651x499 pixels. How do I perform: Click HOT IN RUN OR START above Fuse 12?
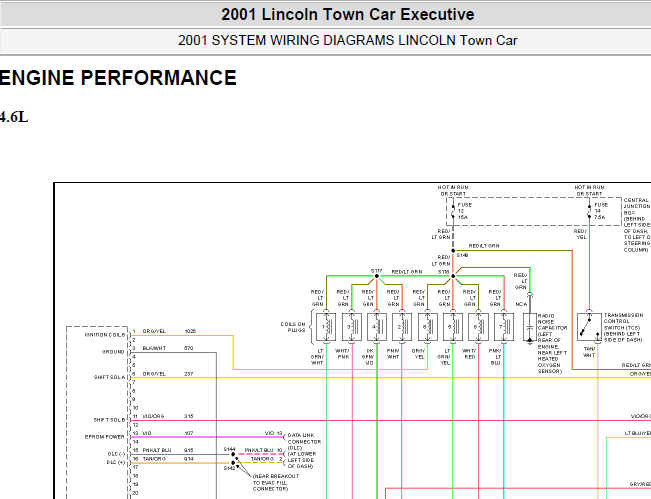point(453,191)
